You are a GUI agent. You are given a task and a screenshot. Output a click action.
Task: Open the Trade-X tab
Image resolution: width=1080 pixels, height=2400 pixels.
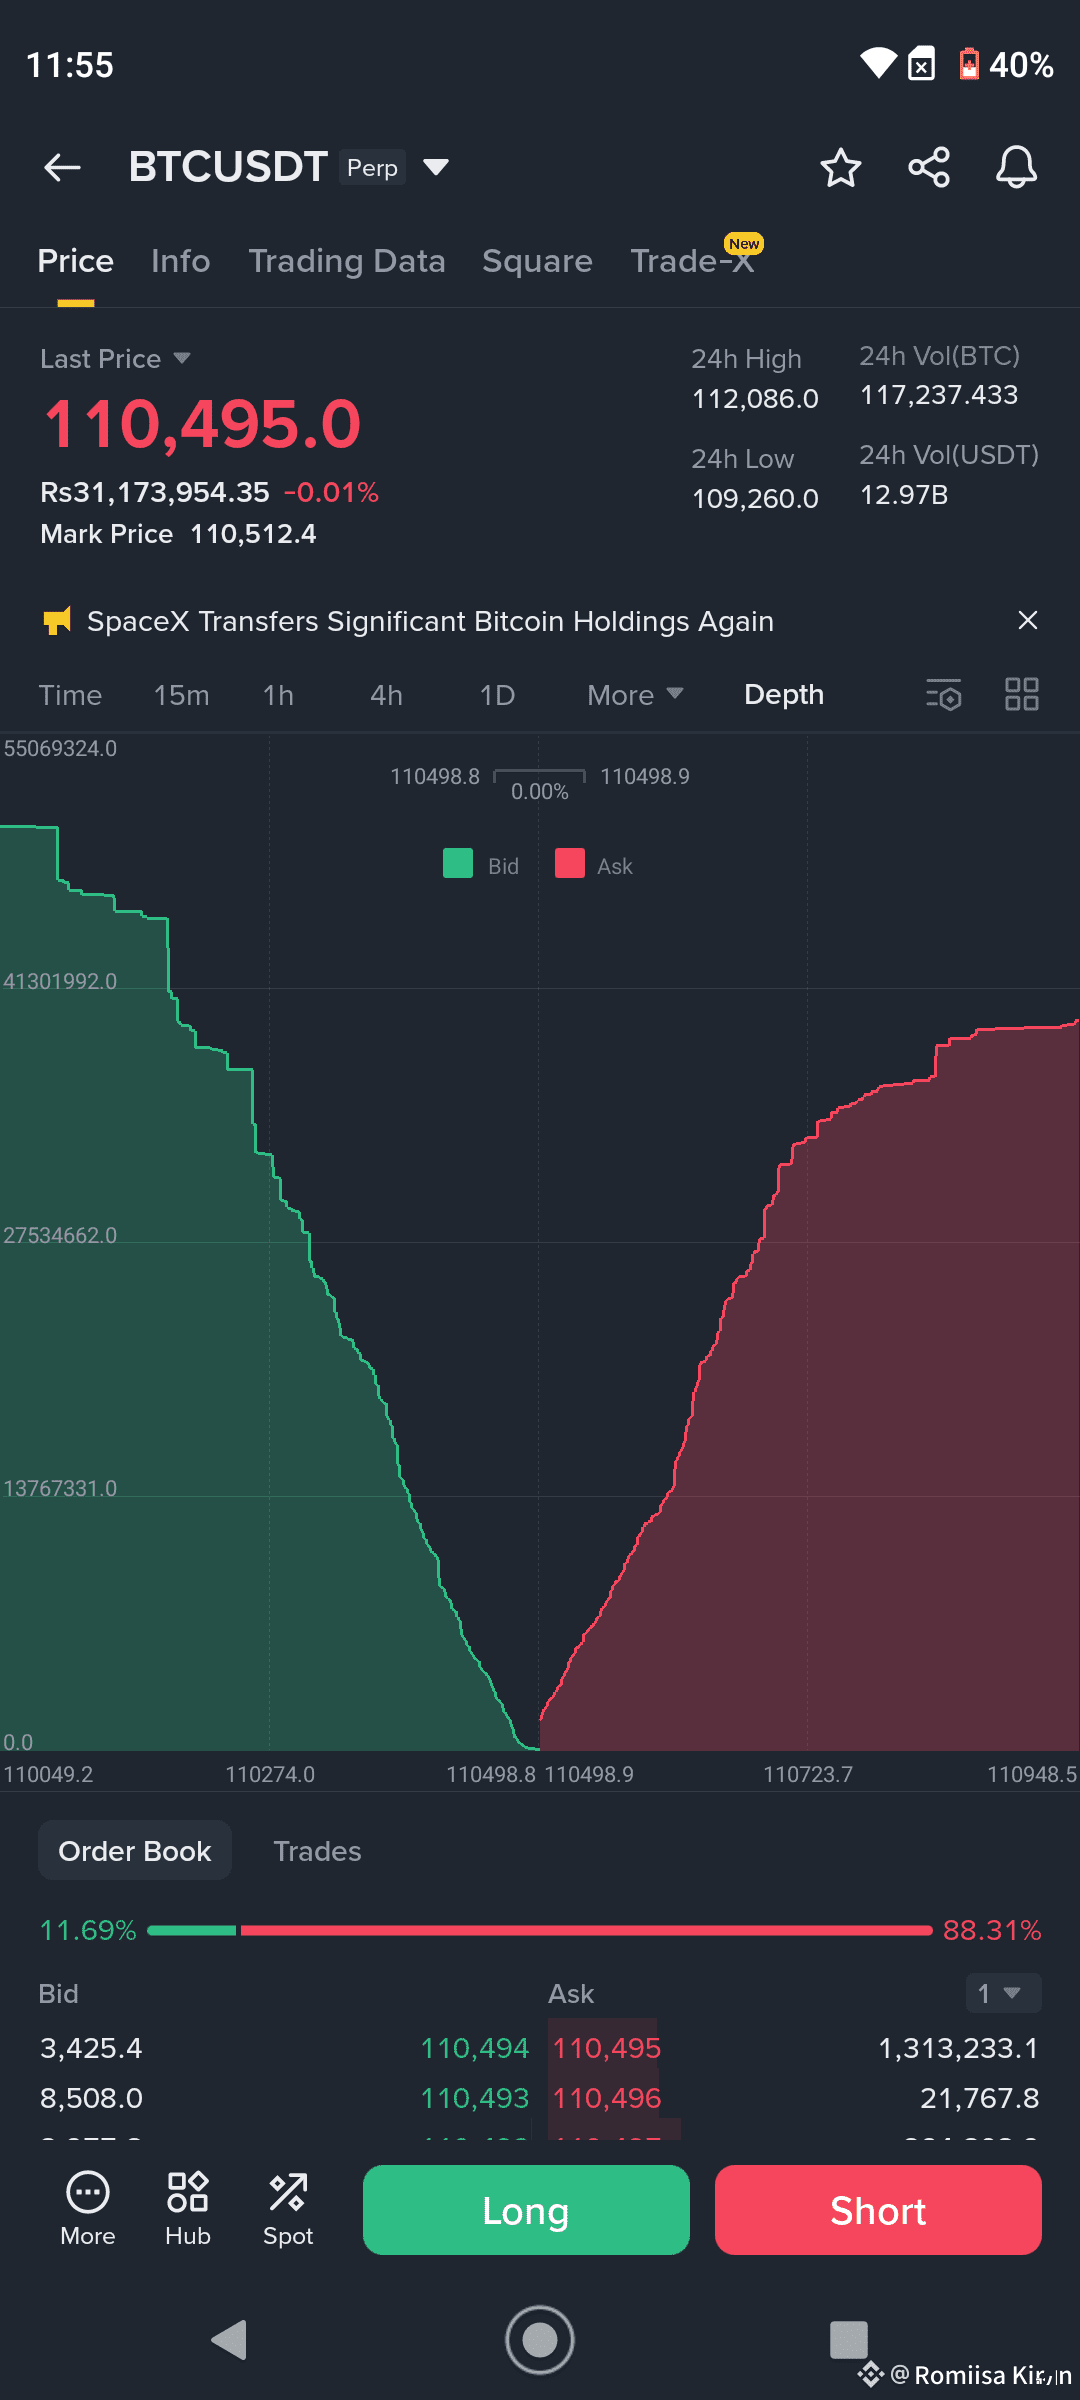(692, 261)
